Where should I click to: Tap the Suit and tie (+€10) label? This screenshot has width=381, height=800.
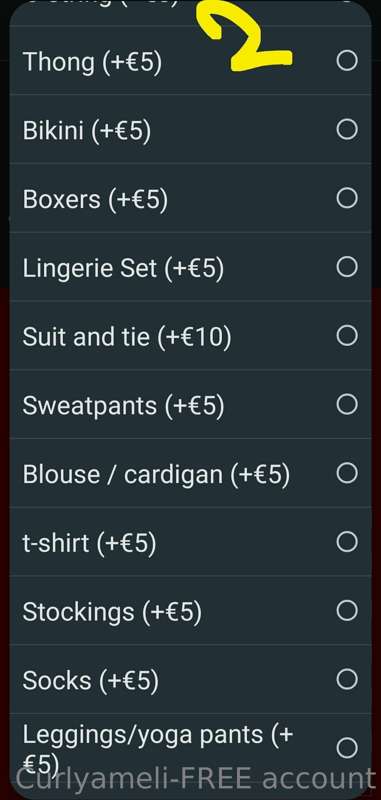click(x=126, y=337)
